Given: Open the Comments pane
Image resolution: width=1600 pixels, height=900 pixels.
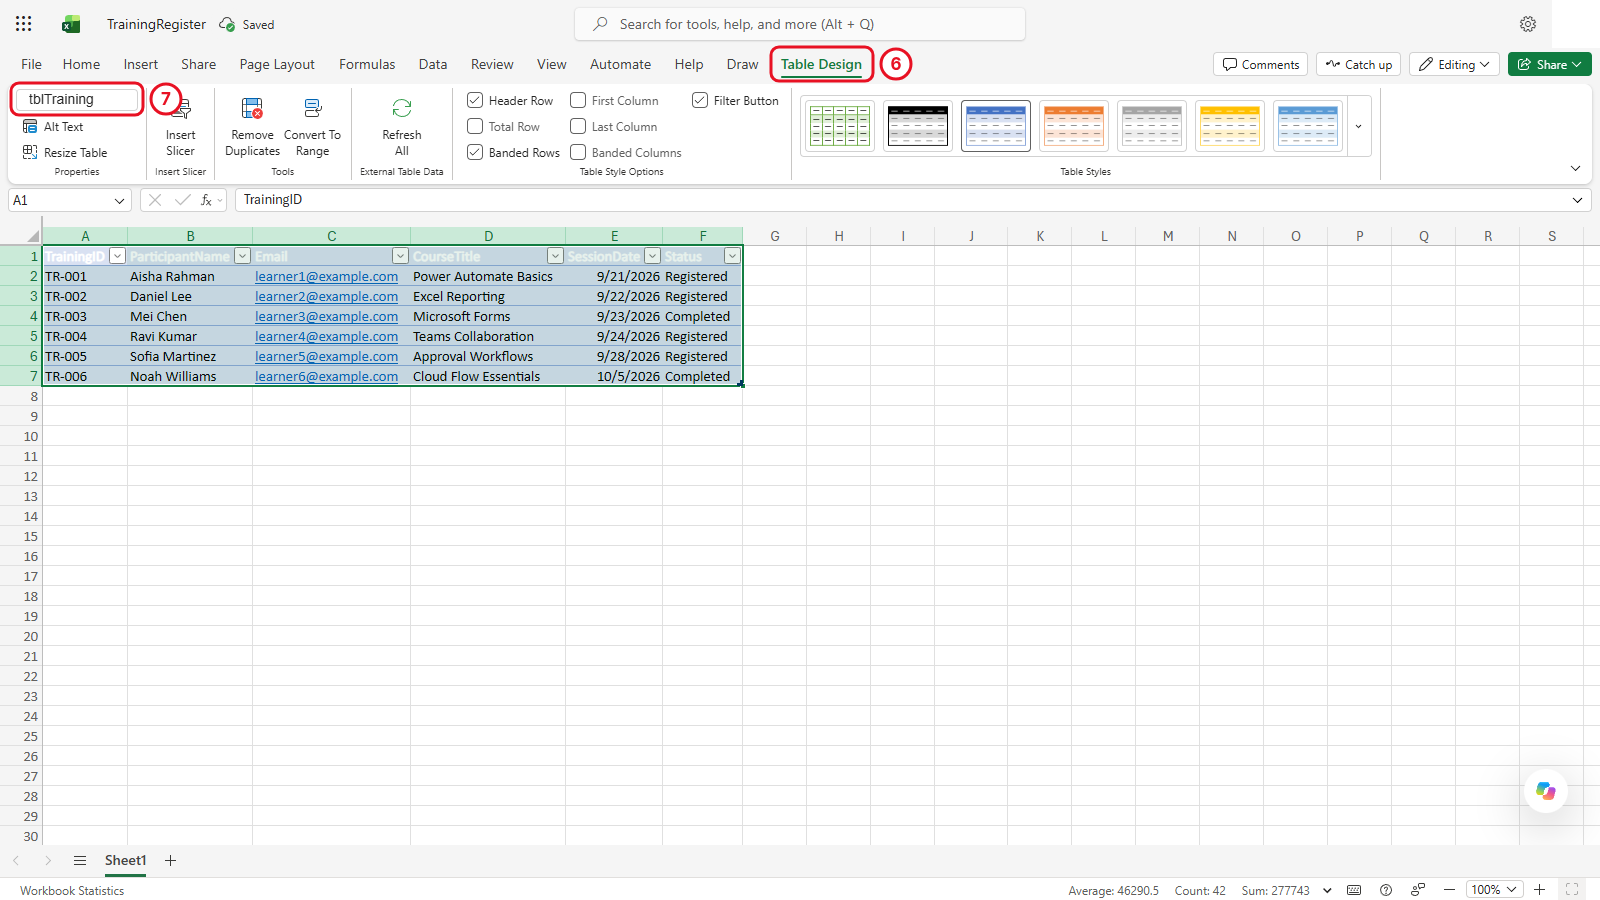Looking at the screenshot, I should (x=1261, y=64).
